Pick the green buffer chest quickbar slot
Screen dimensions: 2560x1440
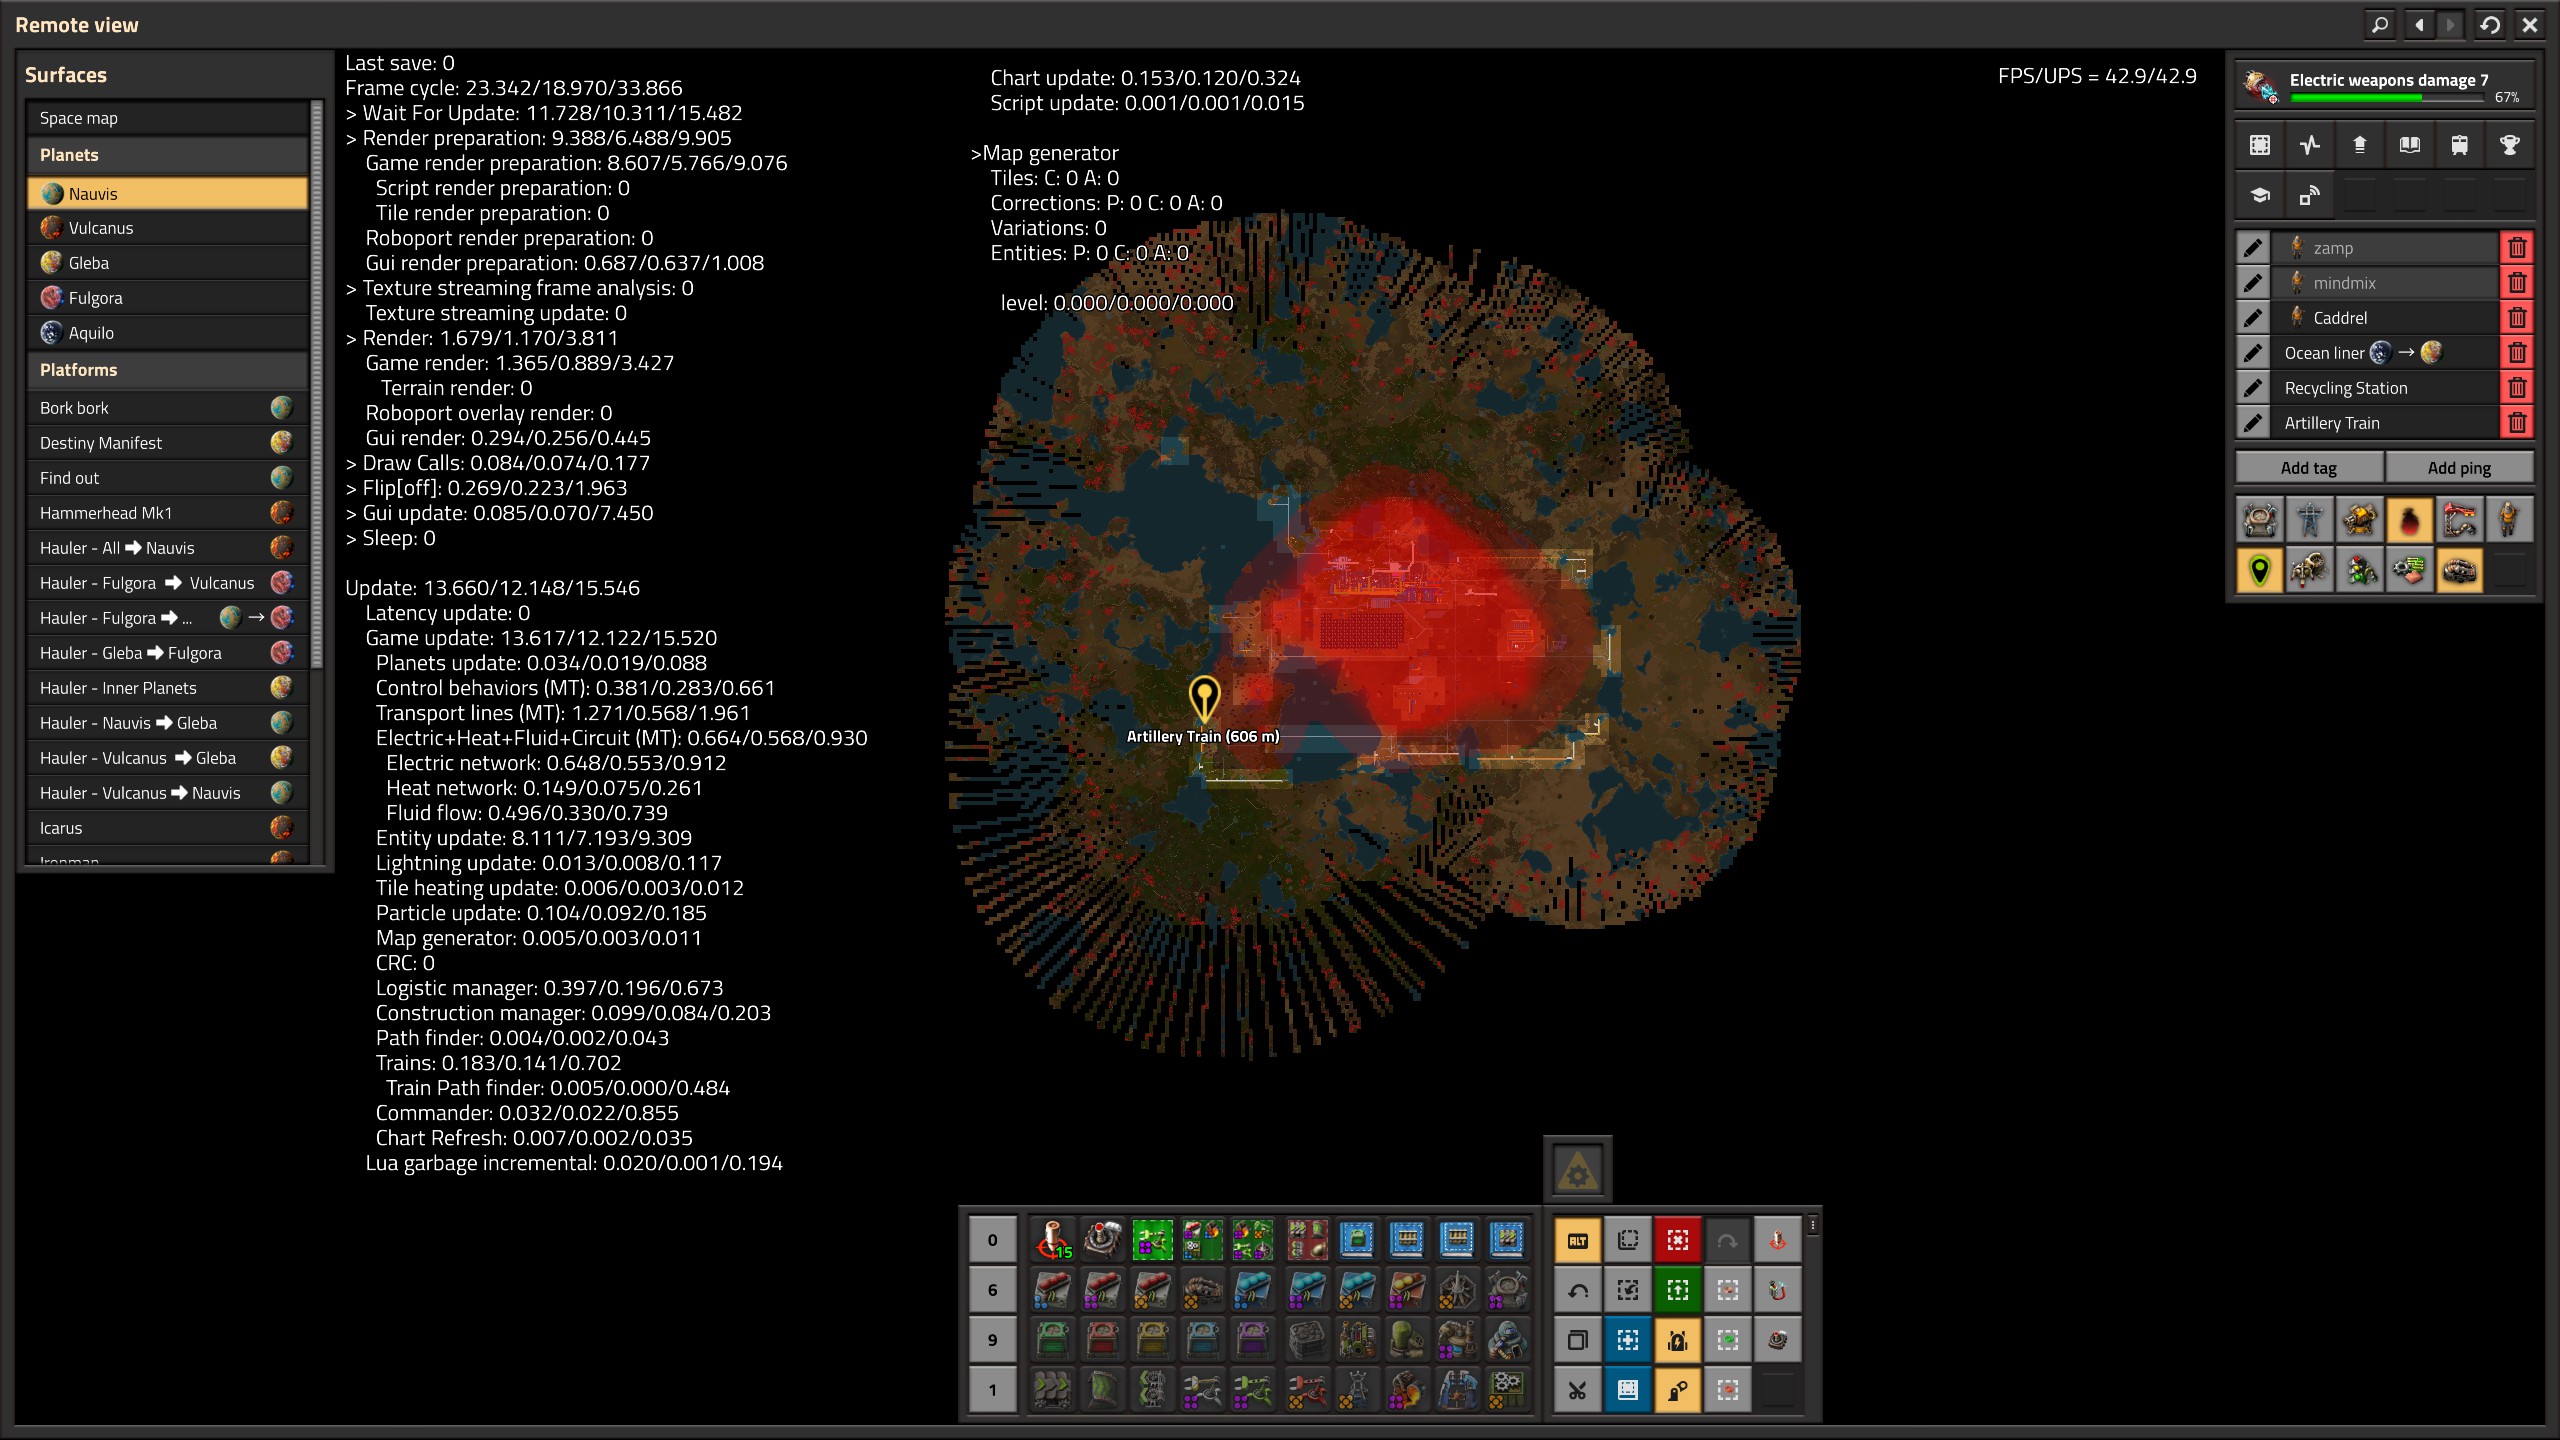(1052, 1340)
